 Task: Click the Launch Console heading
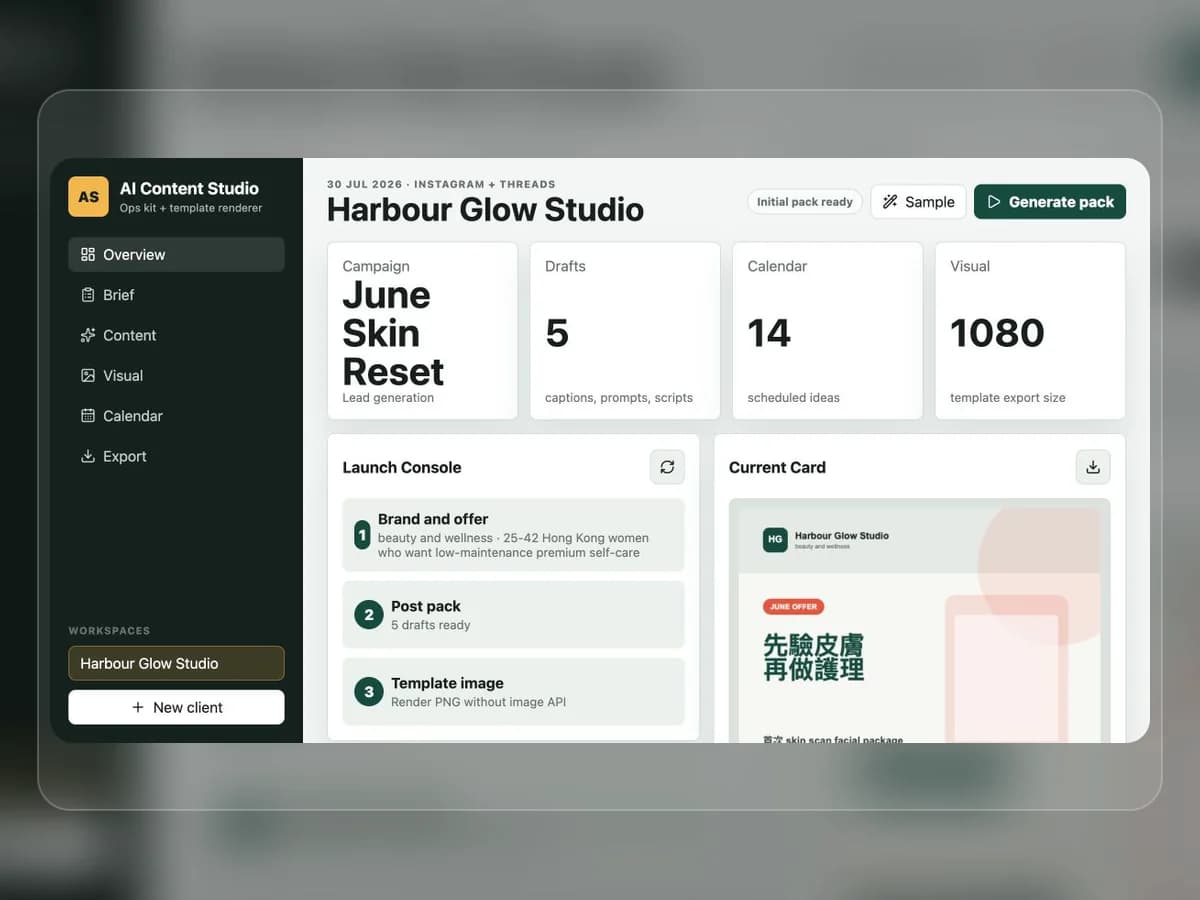(402, 467)
